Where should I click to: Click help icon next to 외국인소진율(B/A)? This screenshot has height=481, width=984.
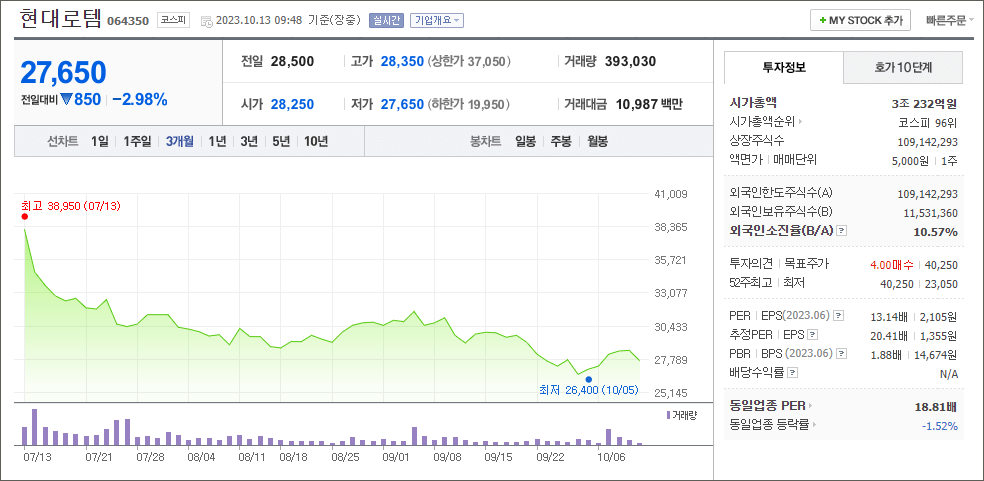pyautogui.click(x=842, y=231)
